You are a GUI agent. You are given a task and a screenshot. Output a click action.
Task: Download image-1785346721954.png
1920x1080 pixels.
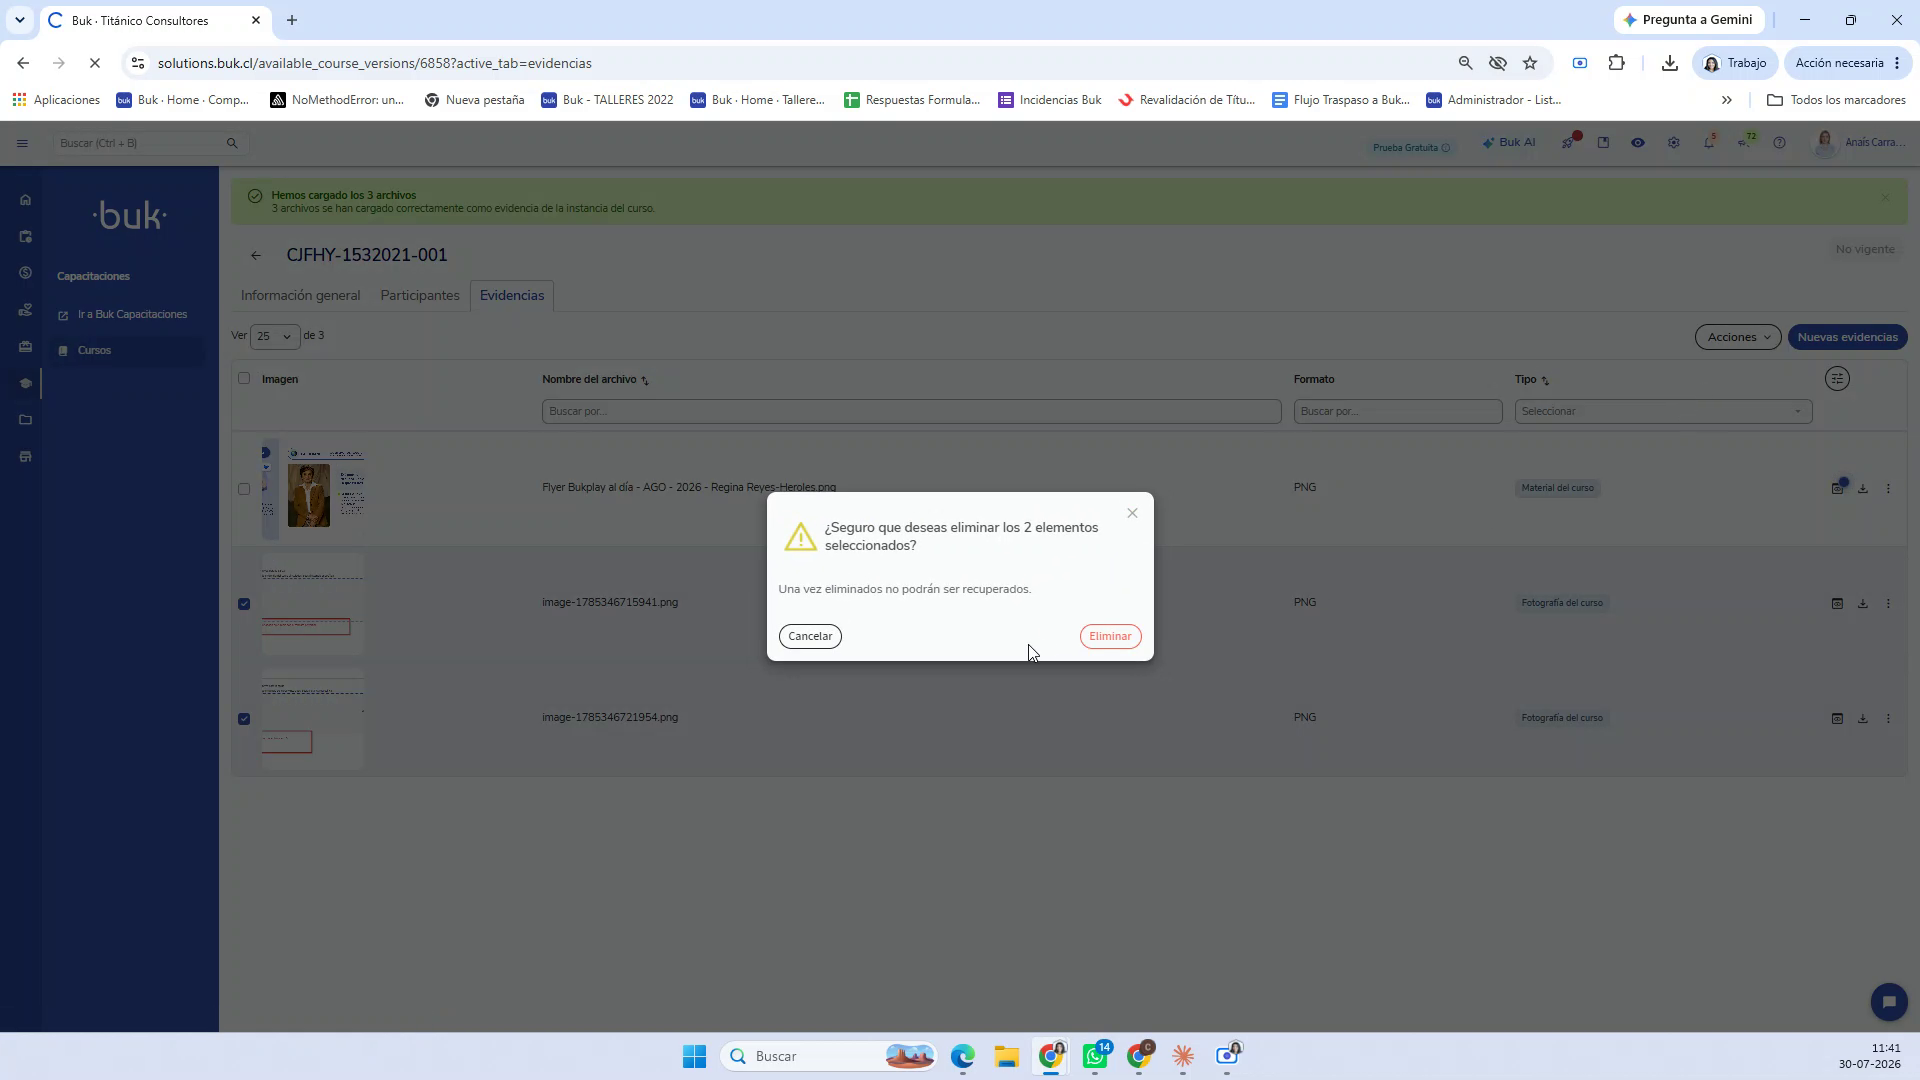pyautogui.click(x=1863, y=719)
